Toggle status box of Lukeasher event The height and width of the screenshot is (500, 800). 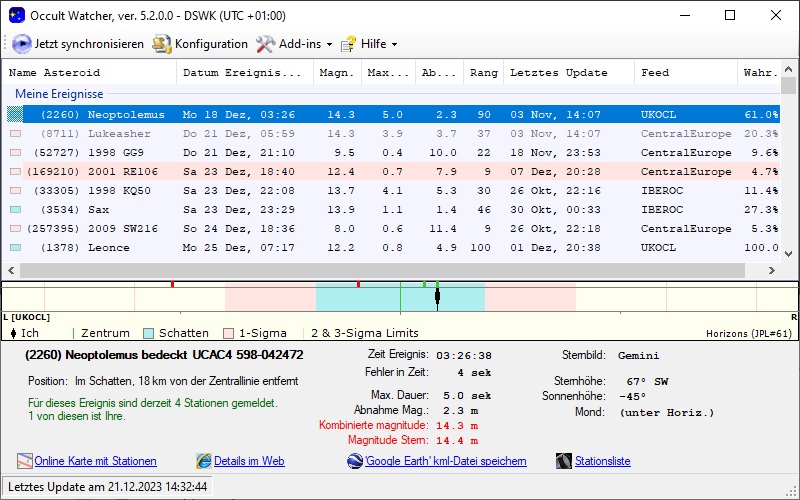(15, 134)
